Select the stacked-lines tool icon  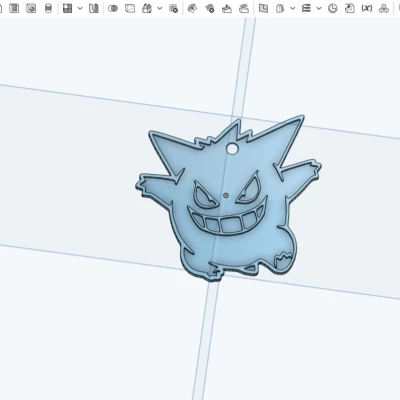(306, 8)
